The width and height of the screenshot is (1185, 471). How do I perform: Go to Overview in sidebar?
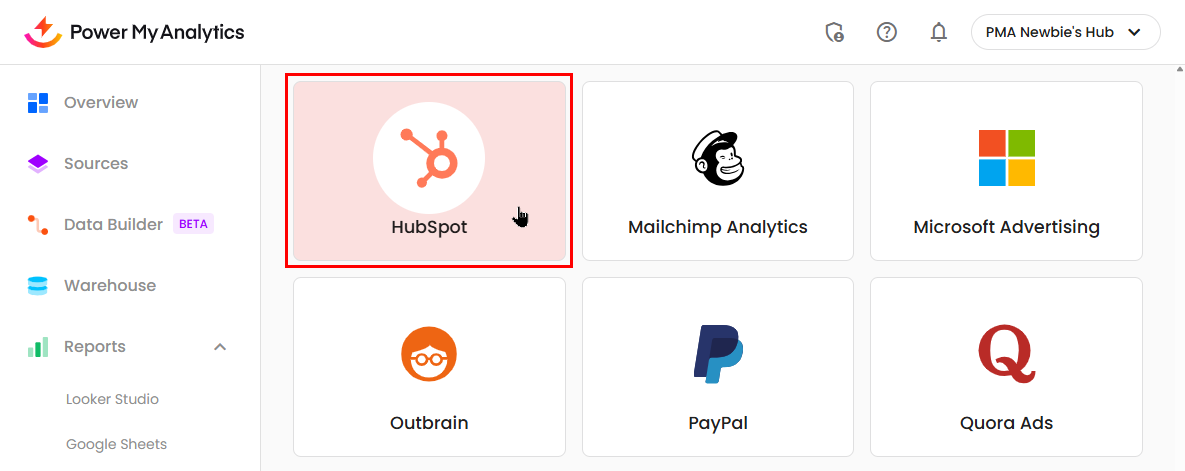point(100,102)
